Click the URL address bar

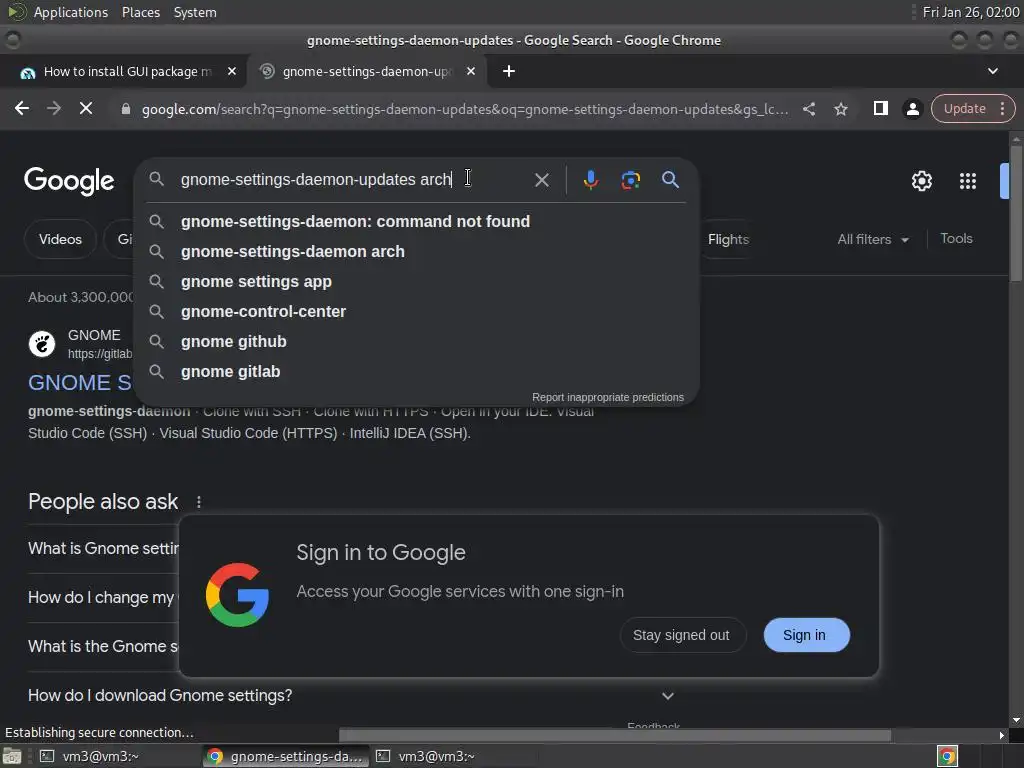(465, 109)
